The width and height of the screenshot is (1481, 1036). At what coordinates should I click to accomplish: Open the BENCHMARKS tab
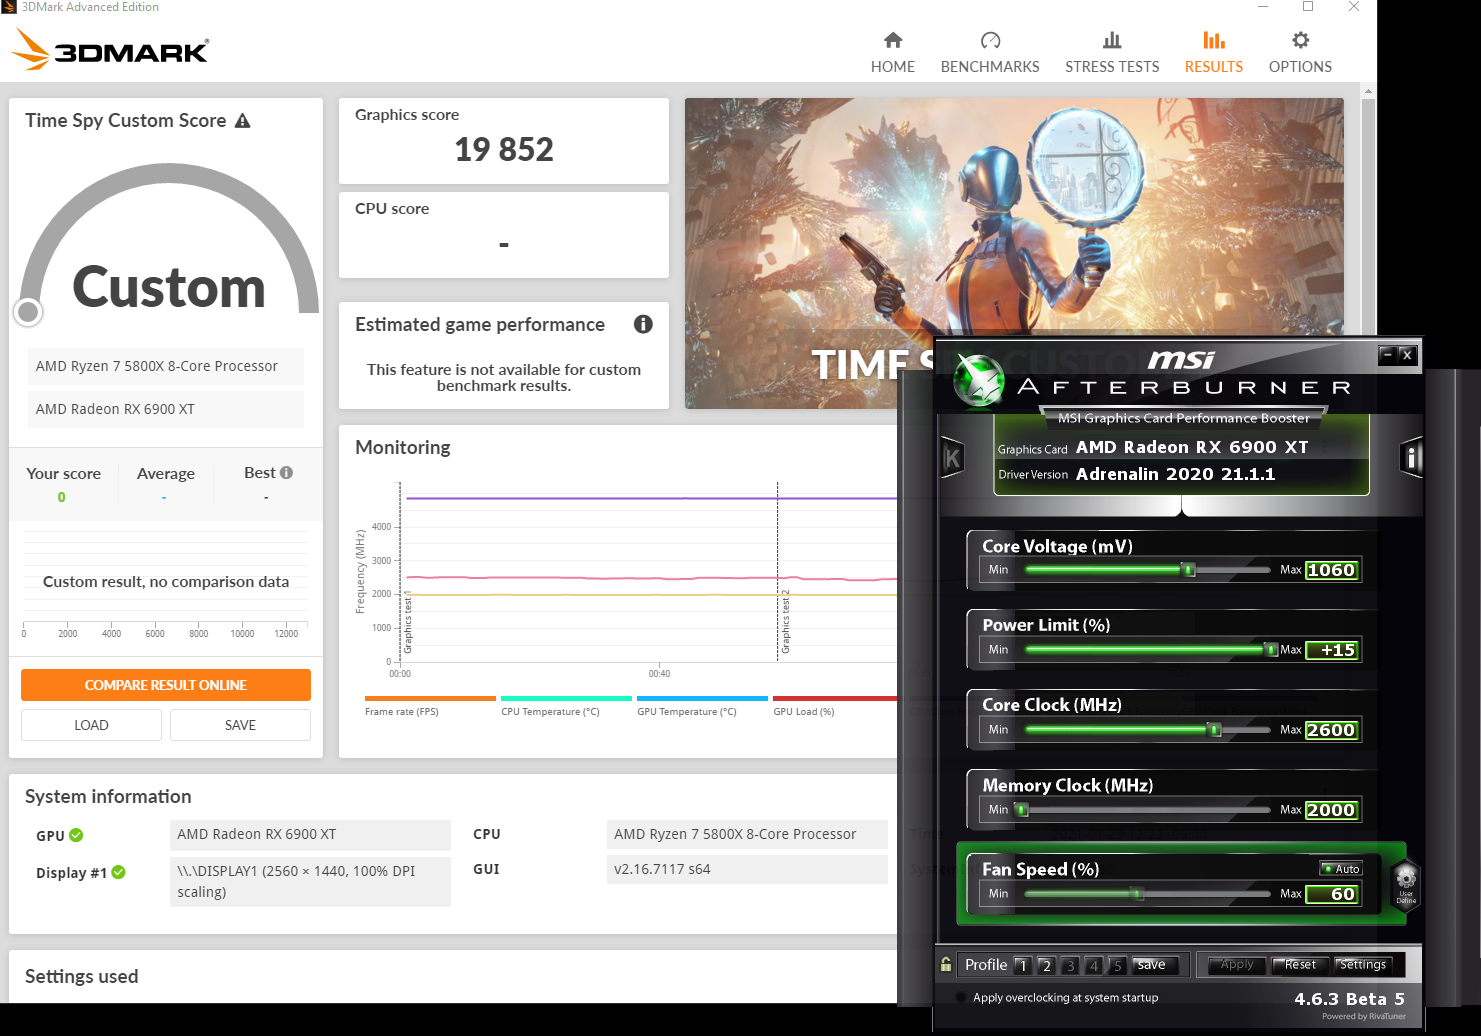(x=989, y=50)
